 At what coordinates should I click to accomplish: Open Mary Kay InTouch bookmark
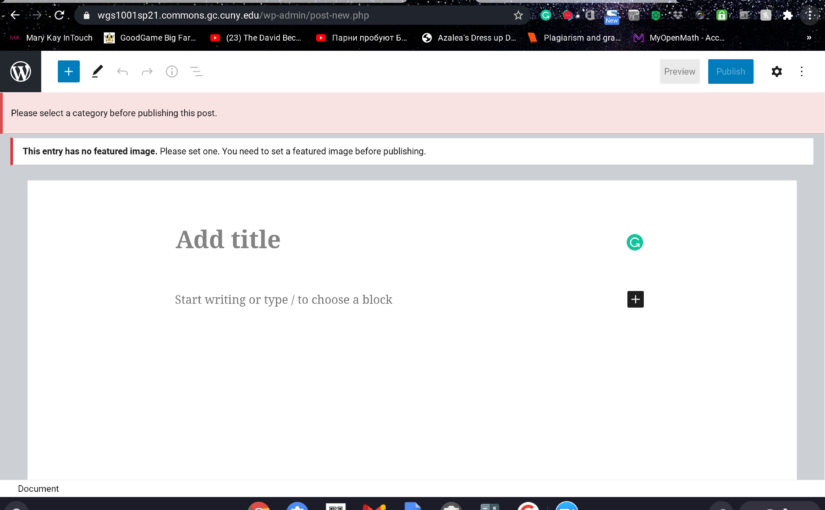click(51, 38)
